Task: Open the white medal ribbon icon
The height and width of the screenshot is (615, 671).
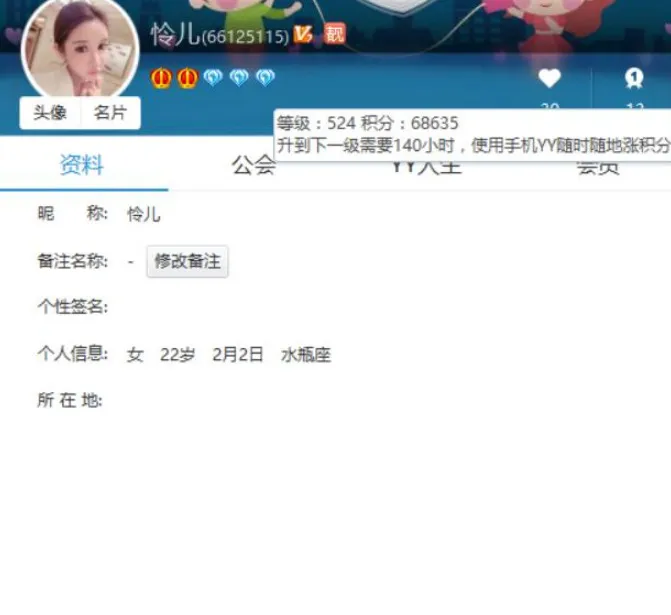Action: (634, 78)
